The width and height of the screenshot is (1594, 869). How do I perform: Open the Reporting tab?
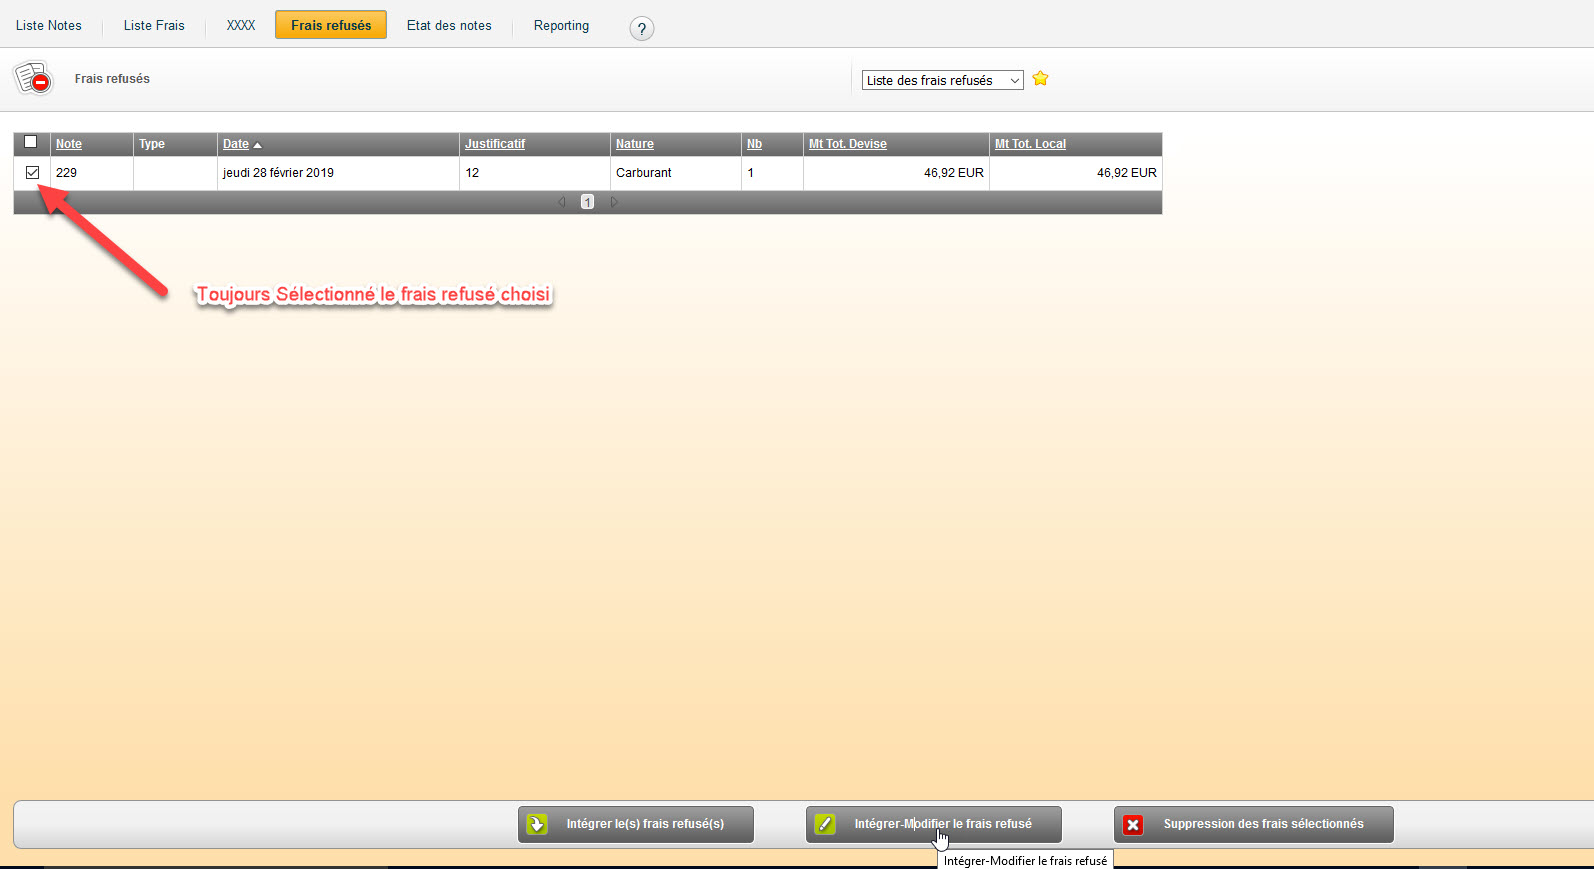pyautogui.click(x=561, y=26)
